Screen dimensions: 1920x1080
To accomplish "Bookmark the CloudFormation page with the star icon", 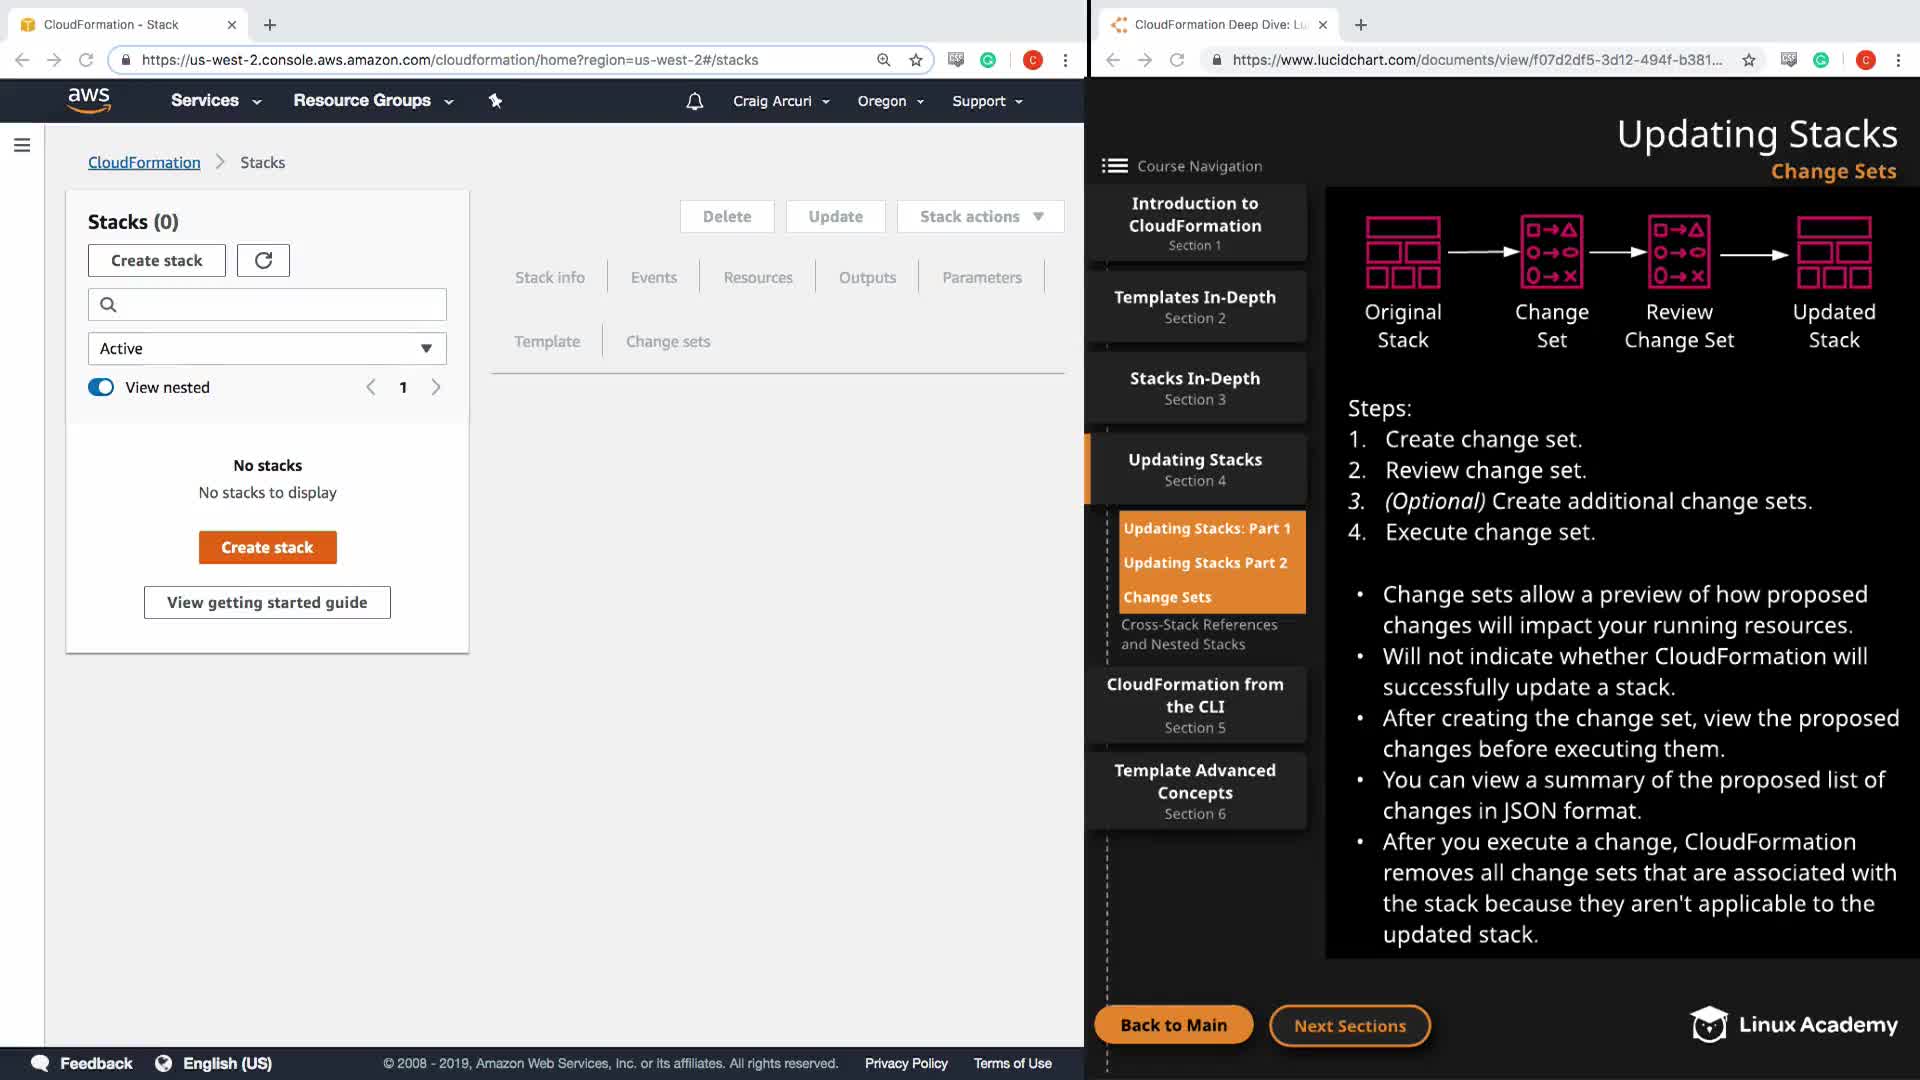I will [915, 60].
